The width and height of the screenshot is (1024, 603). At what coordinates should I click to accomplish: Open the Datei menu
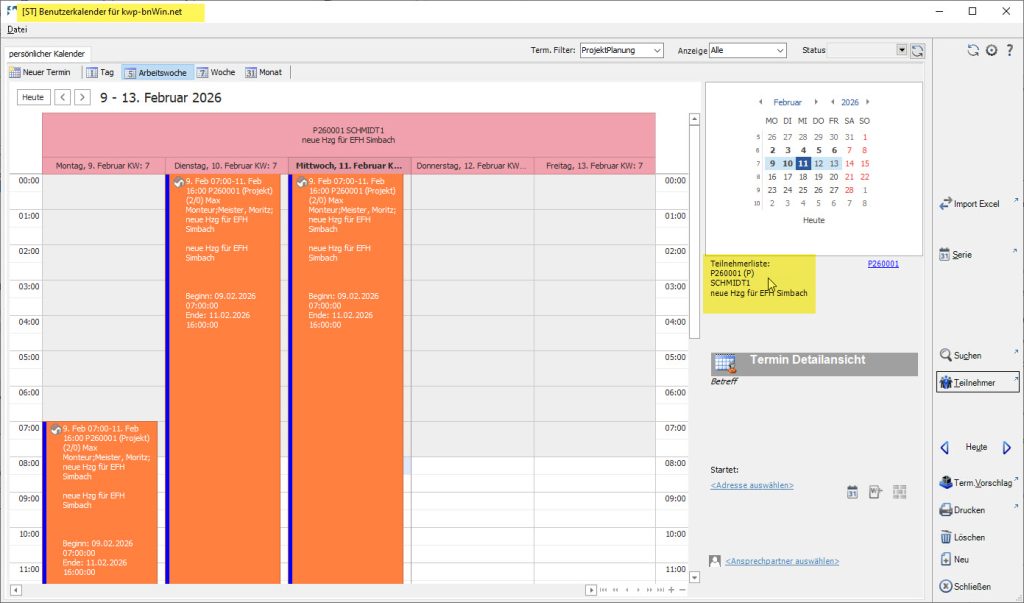[17, 29]
